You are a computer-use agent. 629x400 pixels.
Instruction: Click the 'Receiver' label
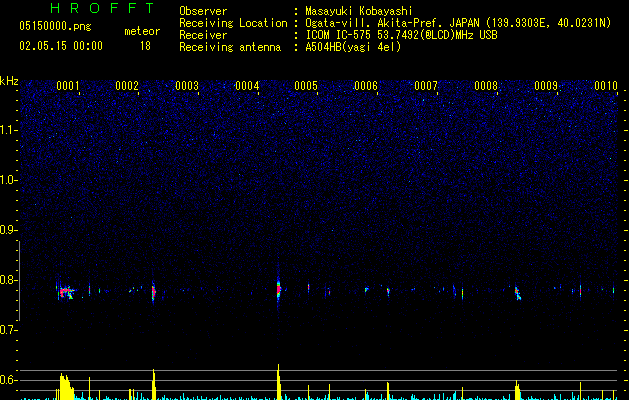[x=203, y=35]
